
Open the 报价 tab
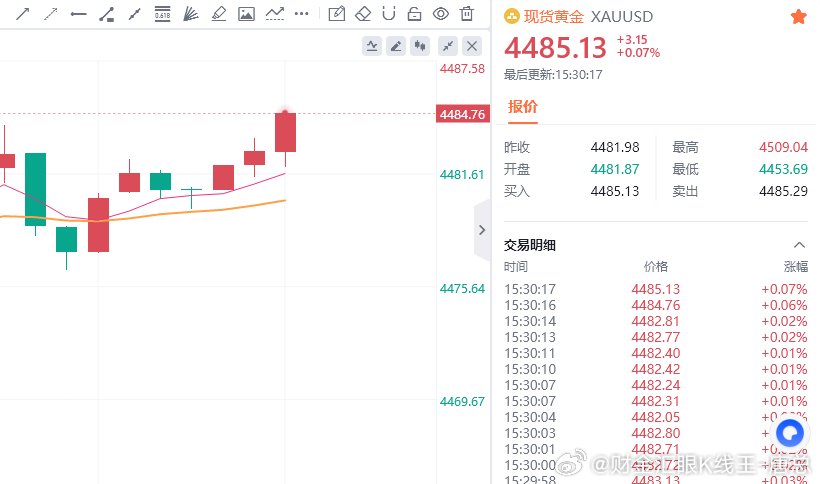click(523, 107)
